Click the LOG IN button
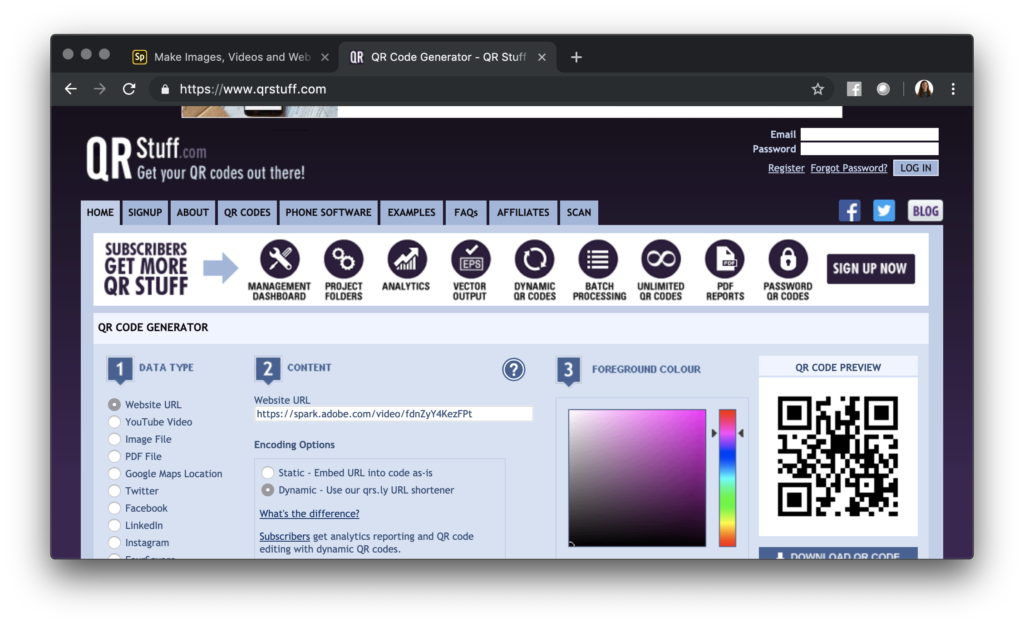 point(915,168)
